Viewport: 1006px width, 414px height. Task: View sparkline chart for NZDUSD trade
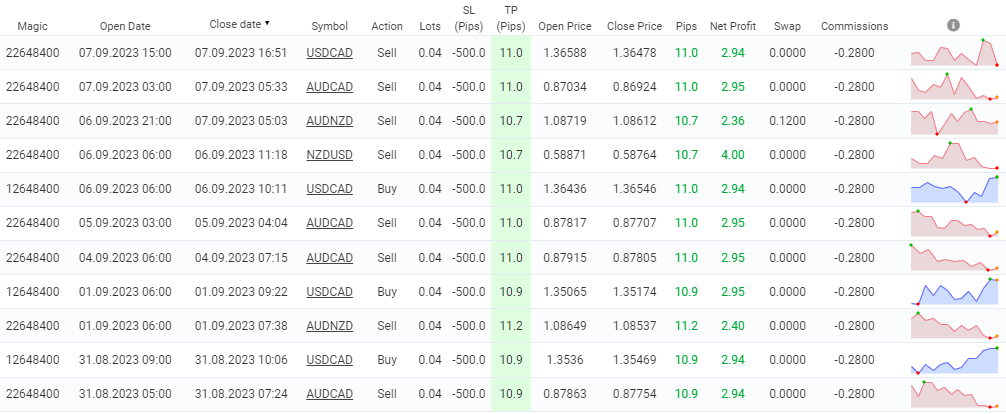955,155
